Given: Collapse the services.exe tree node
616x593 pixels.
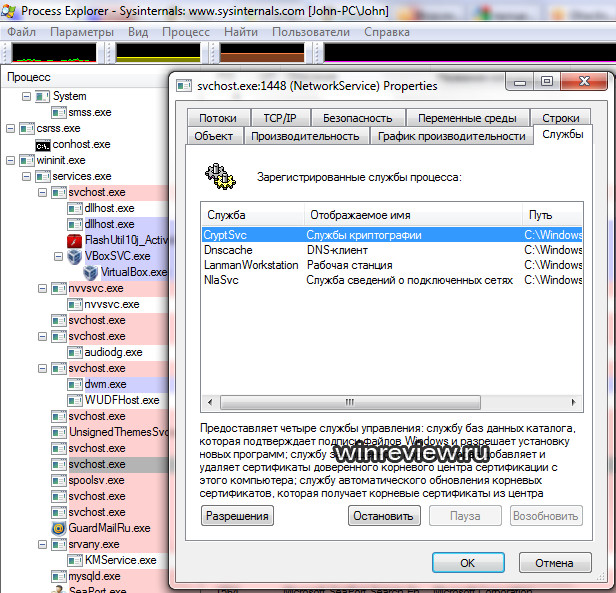Looking at the screenshot, I should (26, 176).
